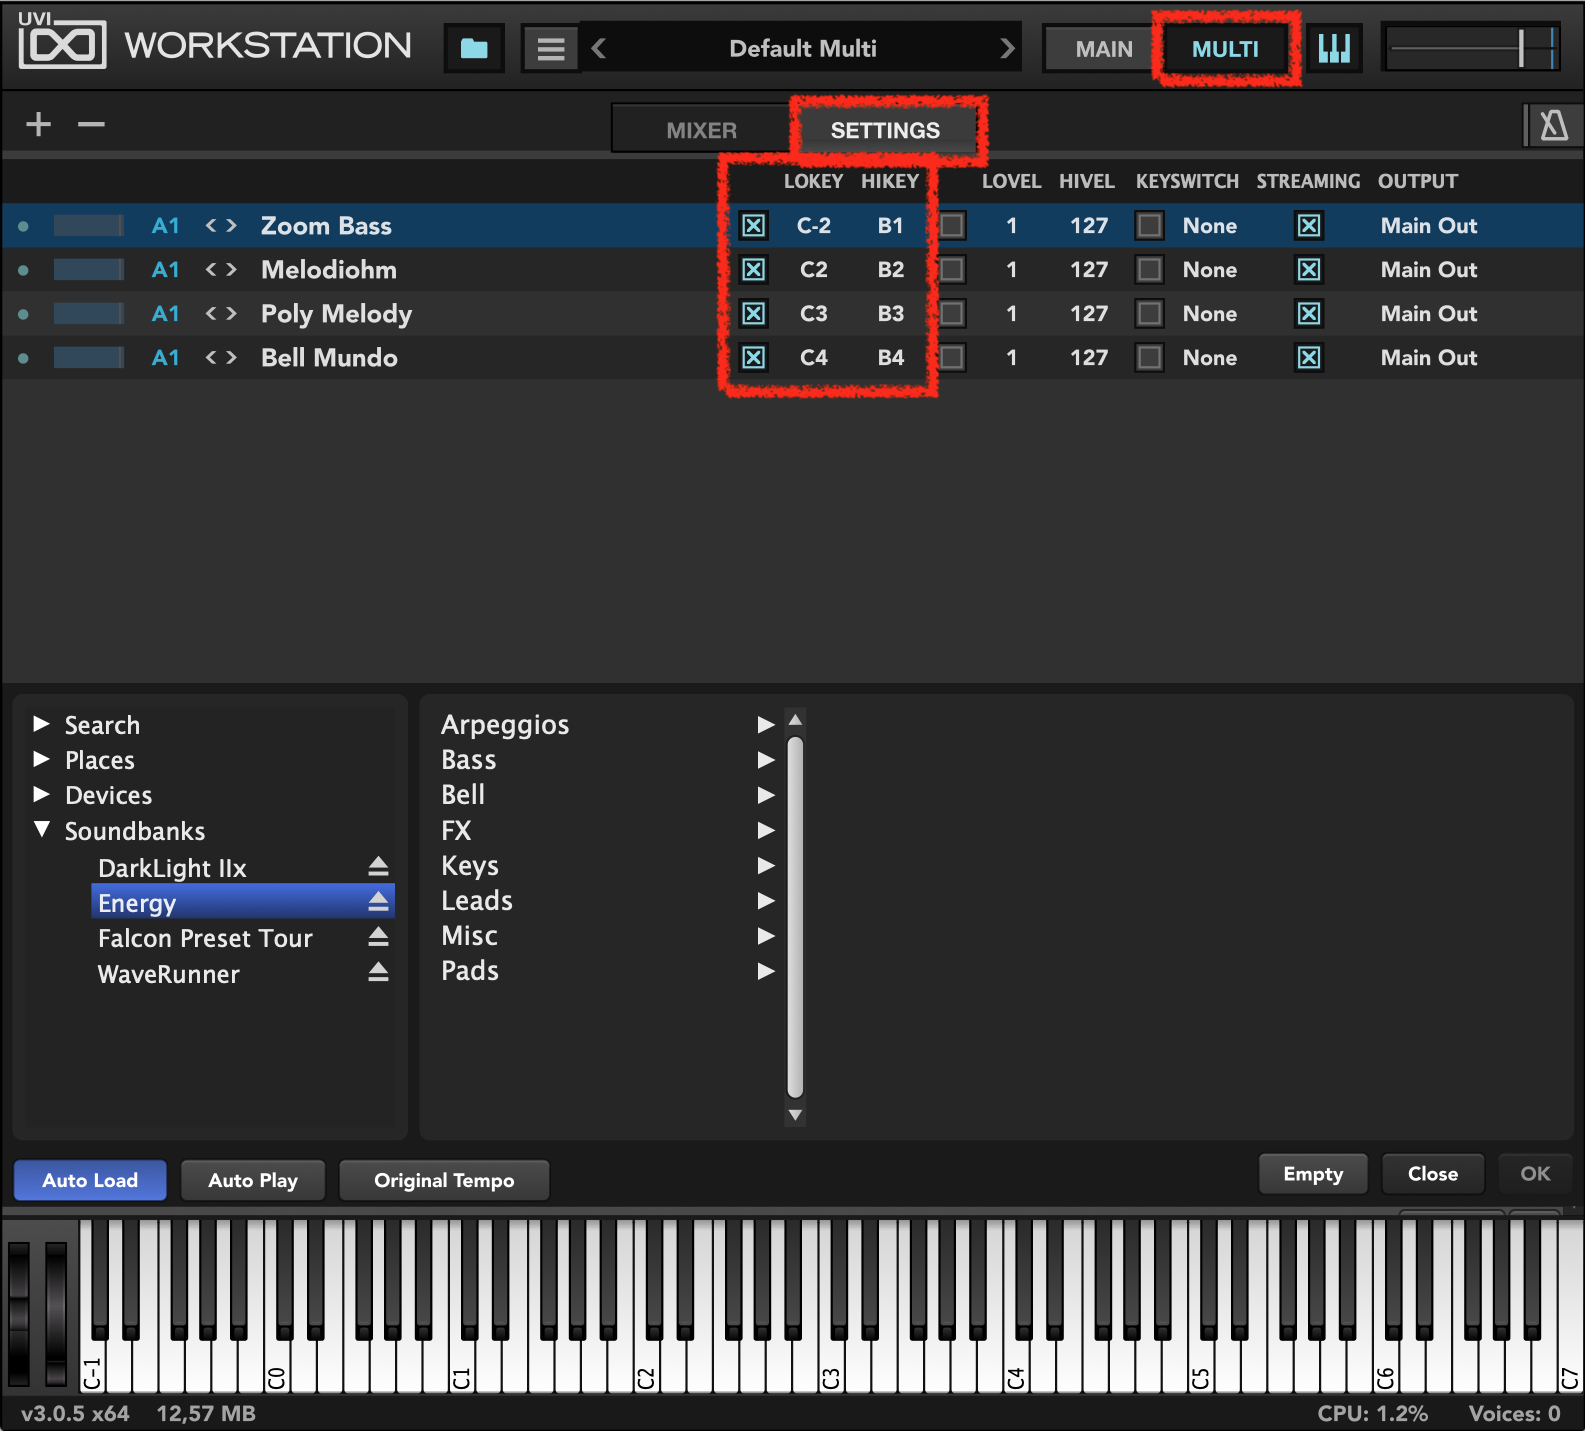Open the SETTINGS tab
This screenshot has height=1431, width=1585.
click(885, 130)
